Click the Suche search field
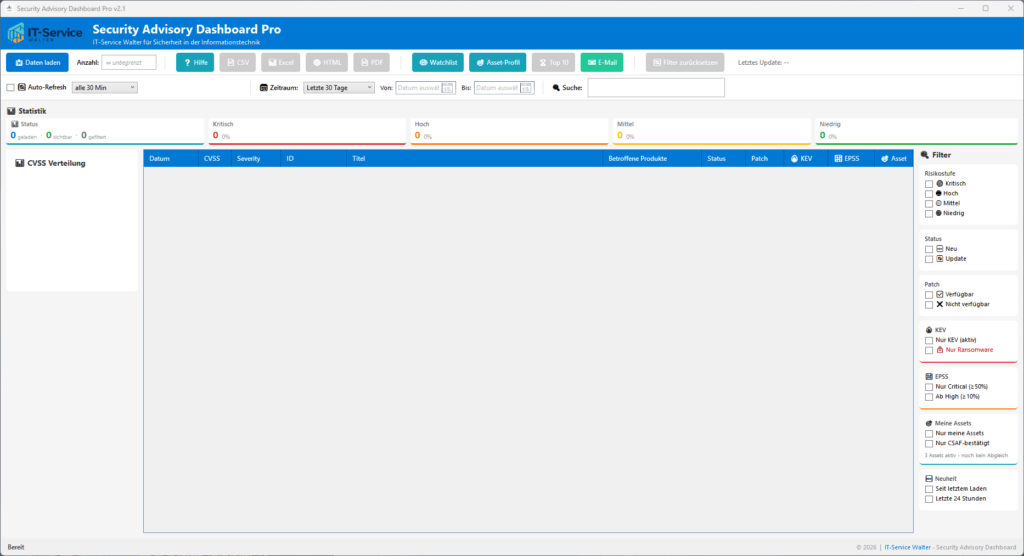The height and width of the screenshot is (556, 1024). click(656, 88)
